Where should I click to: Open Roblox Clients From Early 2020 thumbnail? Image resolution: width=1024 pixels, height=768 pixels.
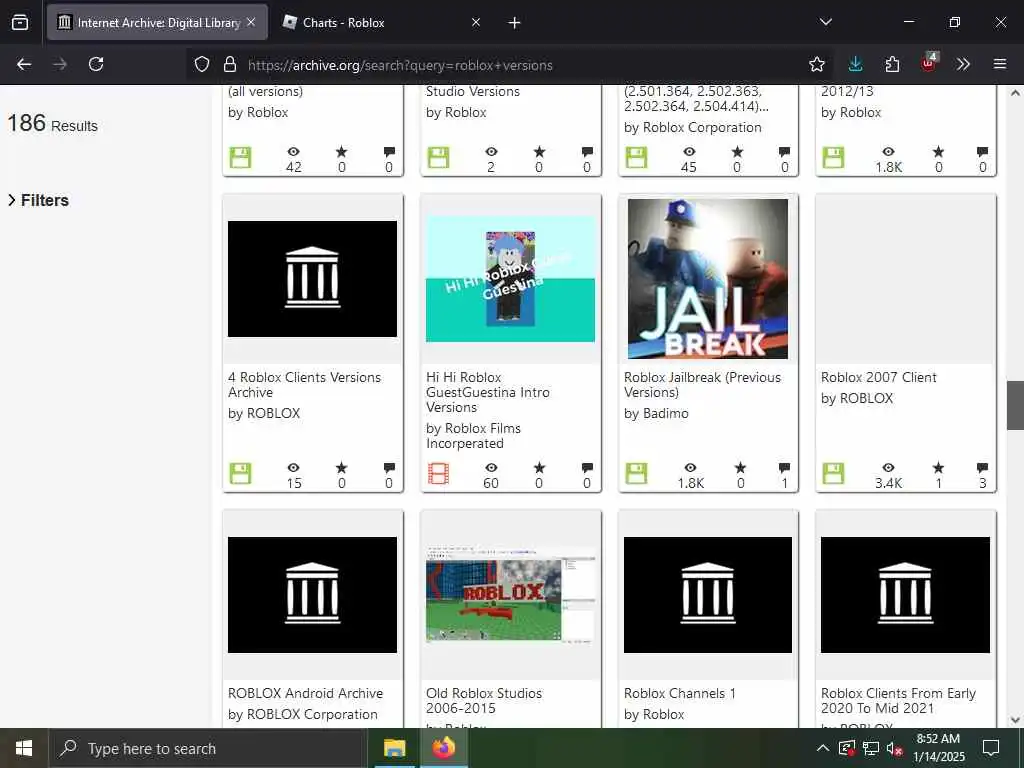click(x=905, y=594)
